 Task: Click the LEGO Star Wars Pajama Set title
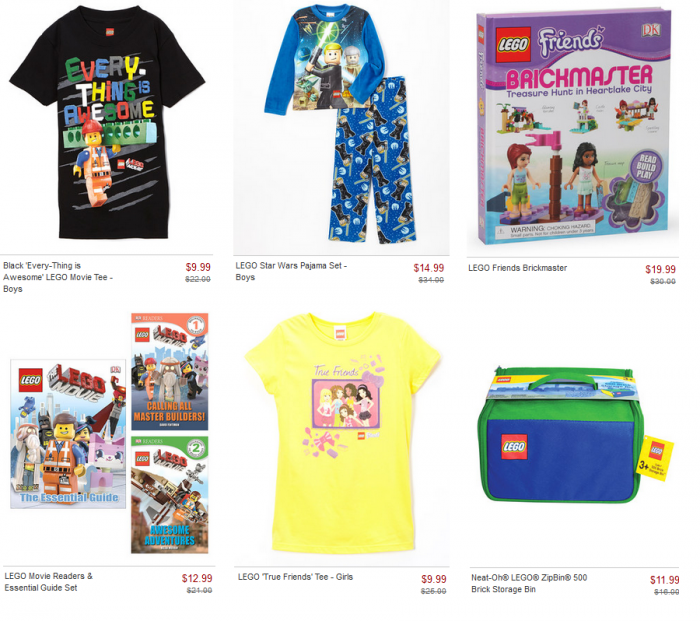pyautogui.click(x=291, y=271)
